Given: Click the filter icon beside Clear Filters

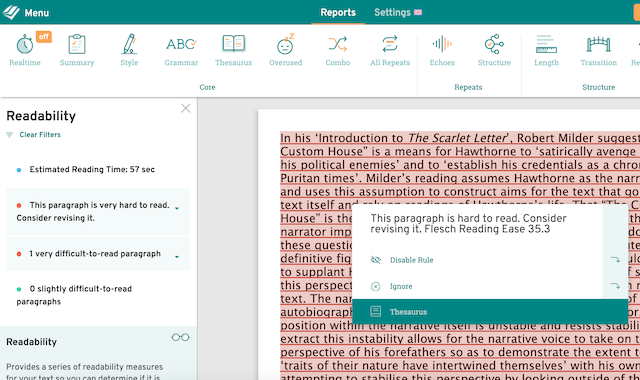Looking at the screenshot, I should [9, 135].
